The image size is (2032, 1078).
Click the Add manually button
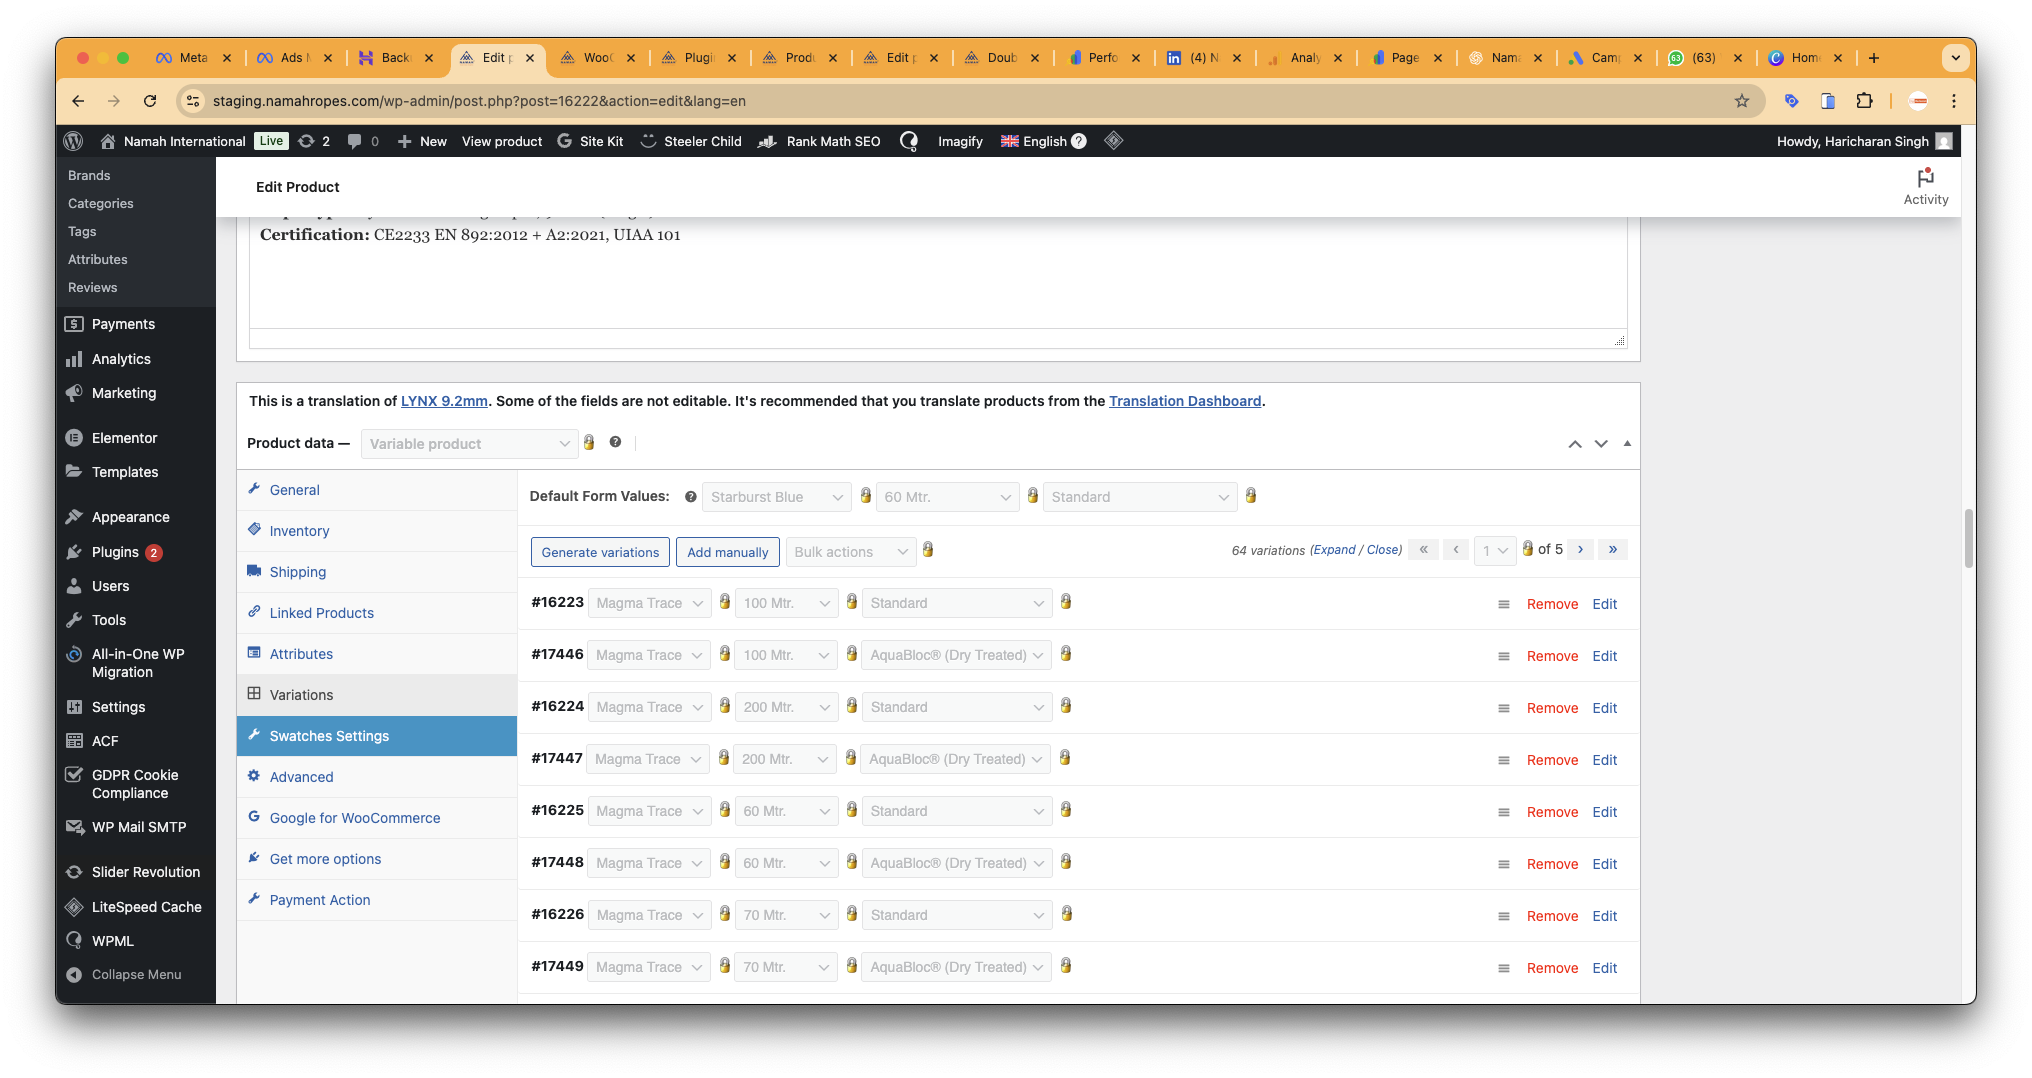(x=727, y=552)
